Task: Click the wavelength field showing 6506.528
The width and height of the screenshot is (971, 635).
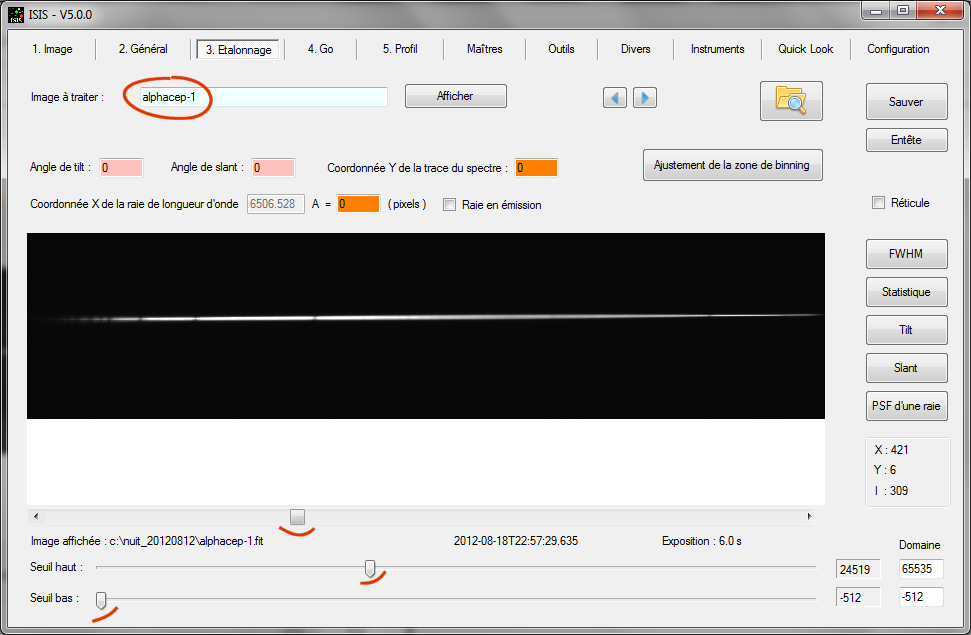Action: 276,204
